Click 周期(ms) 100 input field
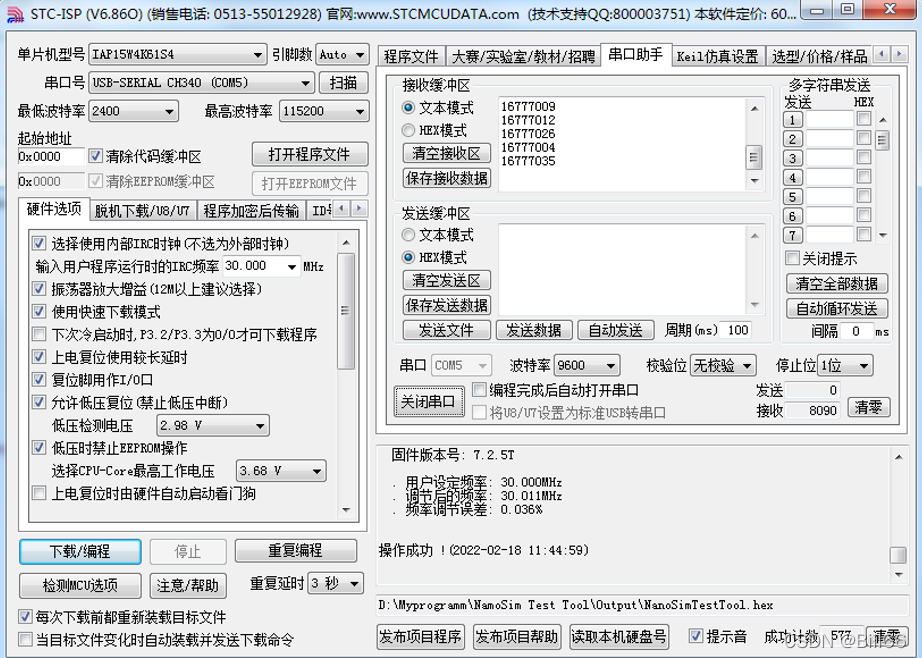Viewport: 922px width, 658px height. pos(736,330)
